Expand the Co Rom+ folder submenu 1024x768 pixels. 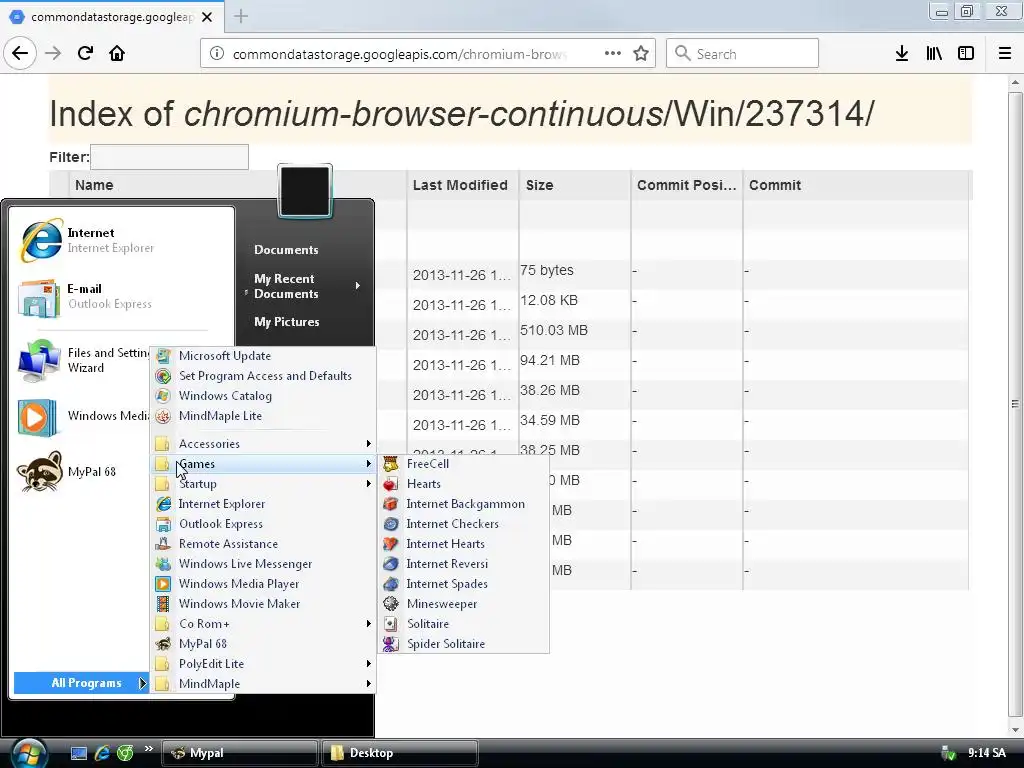coord(264,624)
